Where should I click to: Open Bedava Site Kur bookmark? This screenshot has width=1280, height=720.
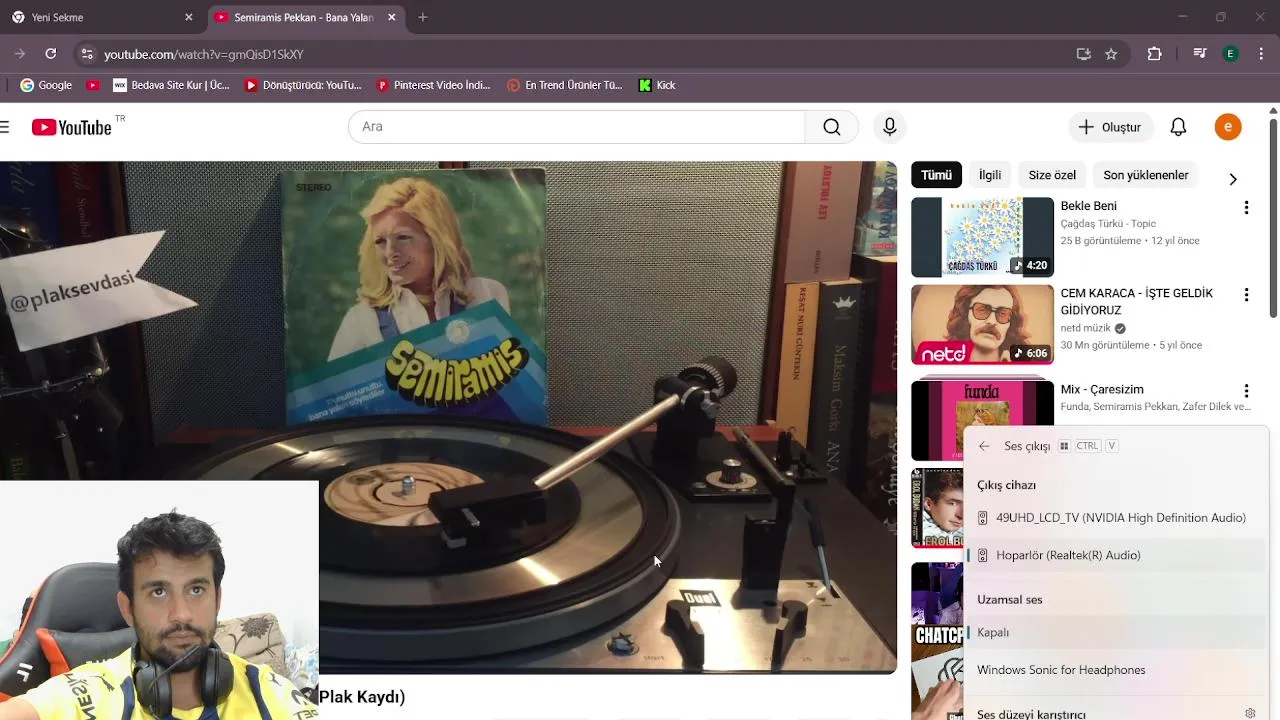171,85
